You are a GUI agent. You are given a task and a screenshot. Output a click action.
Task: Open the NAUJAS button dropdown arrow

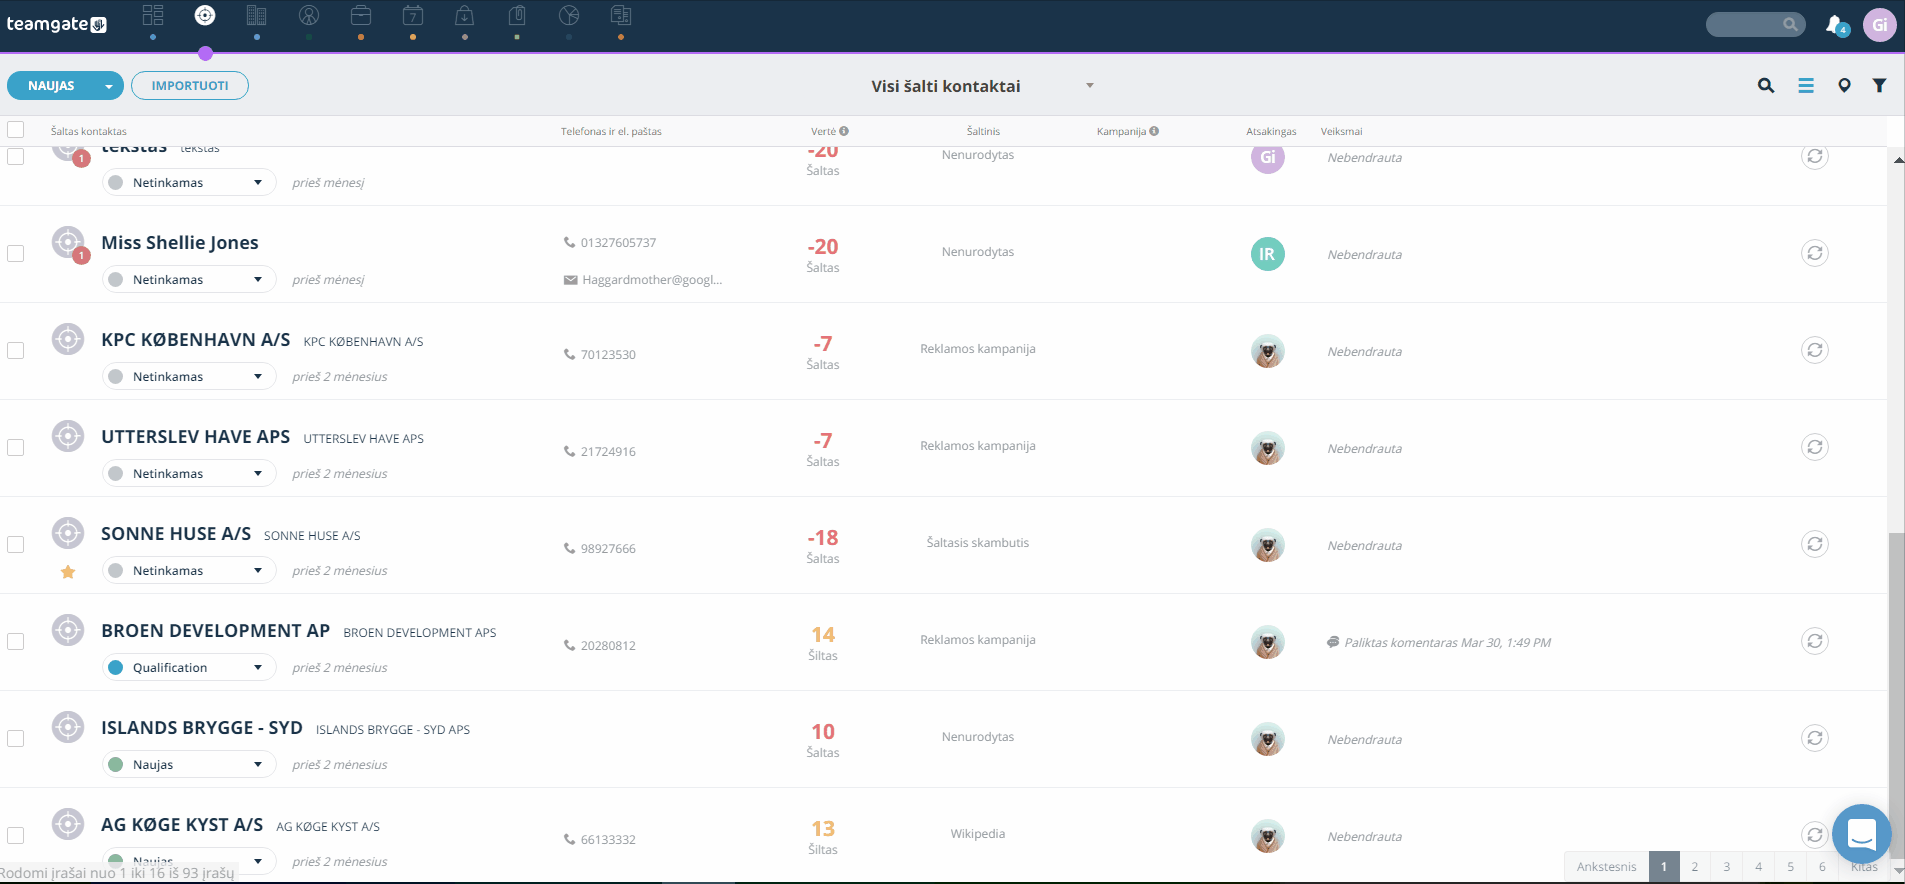tap(109, 86)
